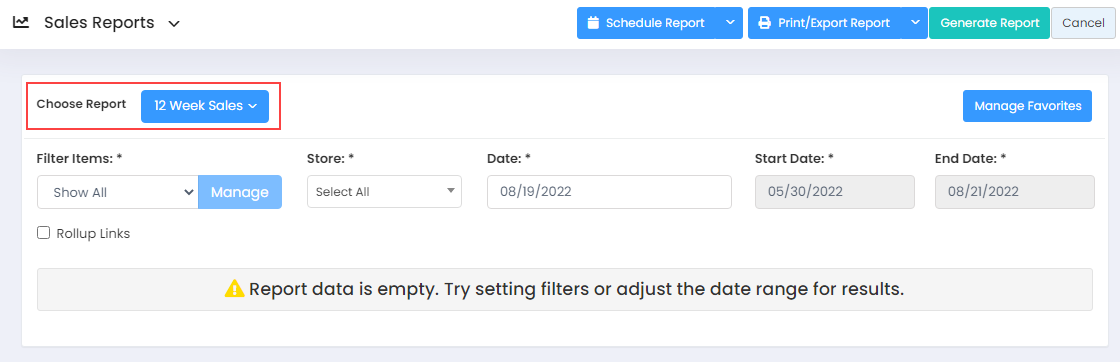Click the Start Date field 05/30/2022
The height and width of the screenshot is (362, 1120).
point(835,192)
